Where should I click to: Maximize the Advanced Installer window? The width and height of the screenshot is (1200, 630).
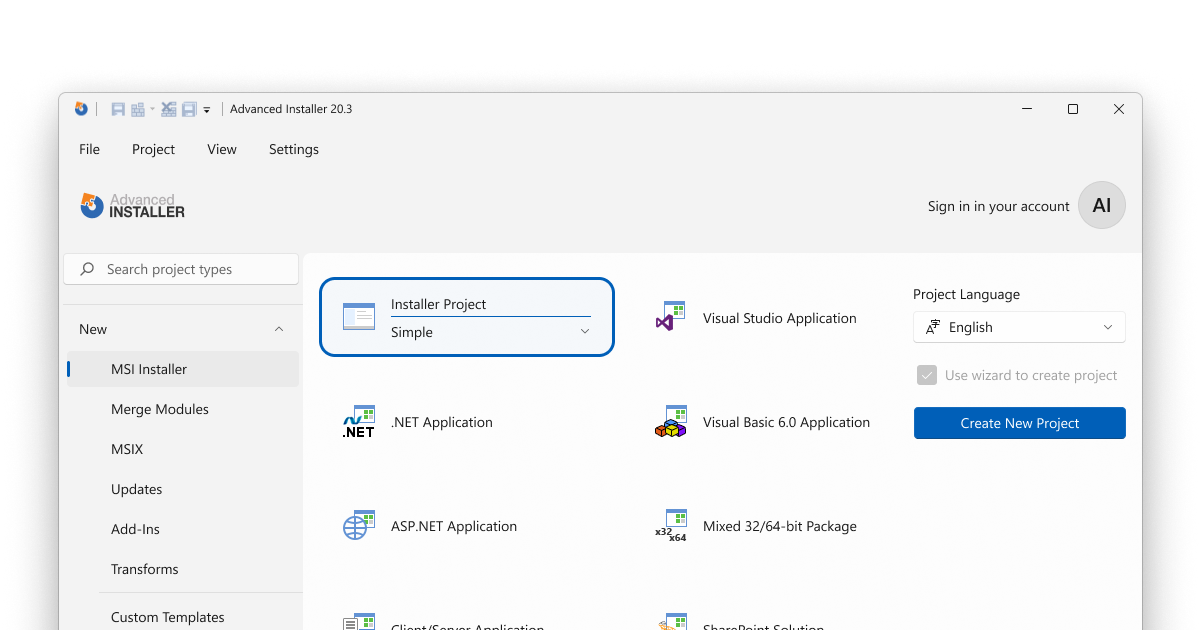(1073, 109)
